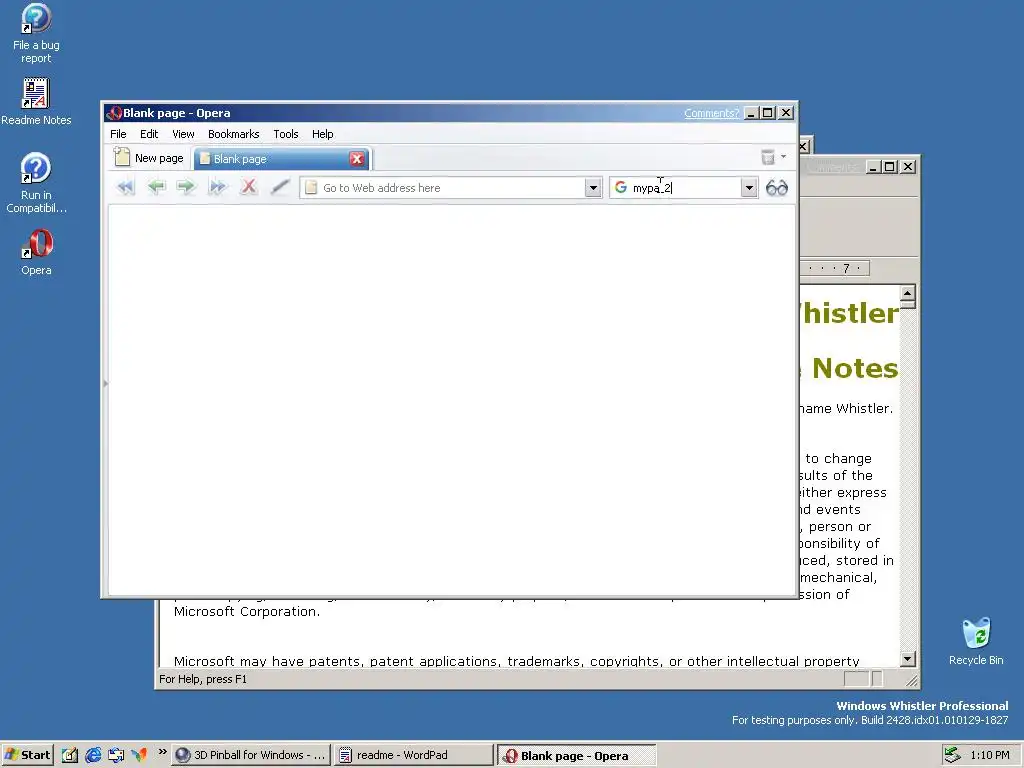Open the Readme Notes desktop icon
Screen dimensions: 1024x768
coord(36,102)
